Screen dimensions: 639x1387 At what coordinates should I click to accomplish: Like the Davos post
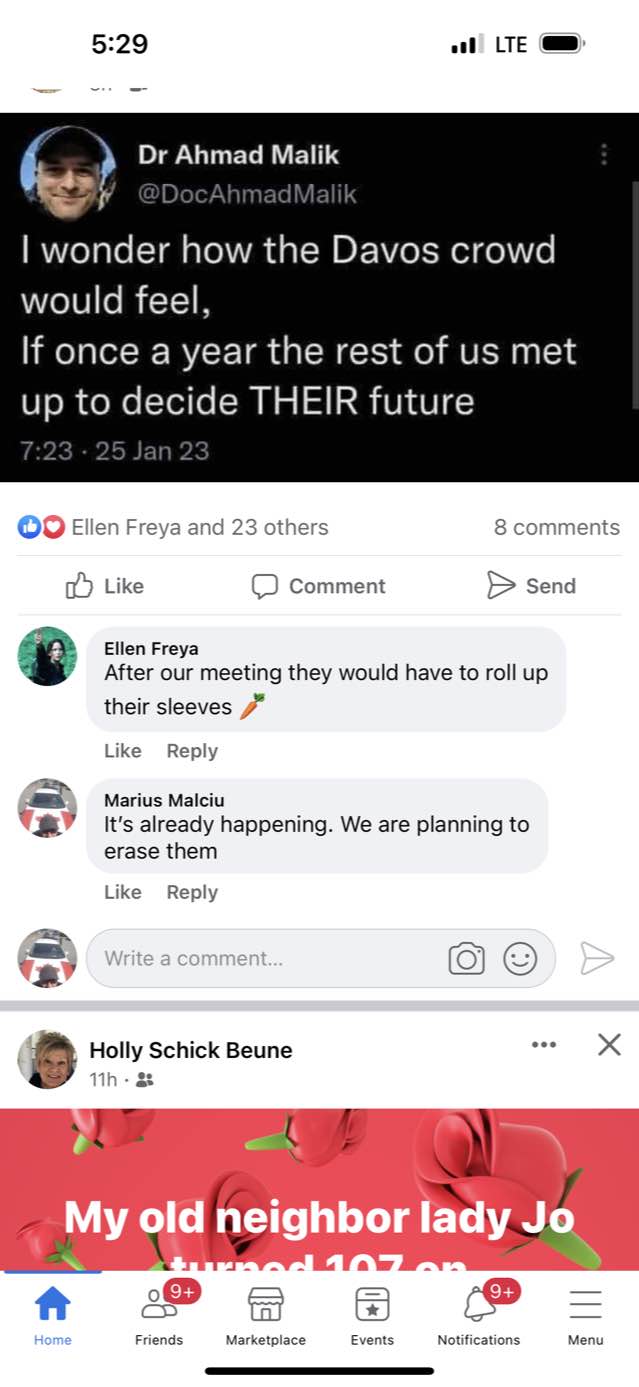[105, 586]
